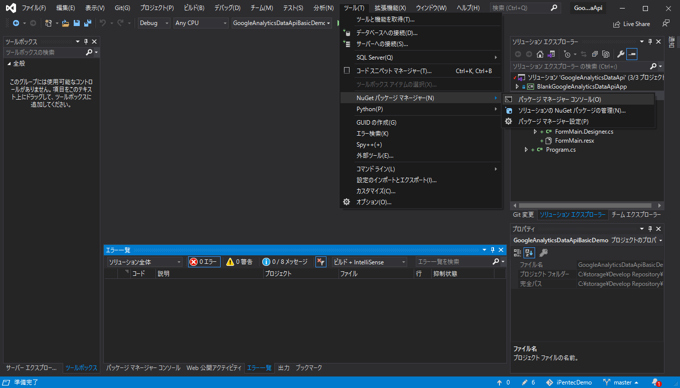This screenshot has height=388, width=680.
Task: Toggle the 0 Warnings filter button
Action: click(239, 262)
